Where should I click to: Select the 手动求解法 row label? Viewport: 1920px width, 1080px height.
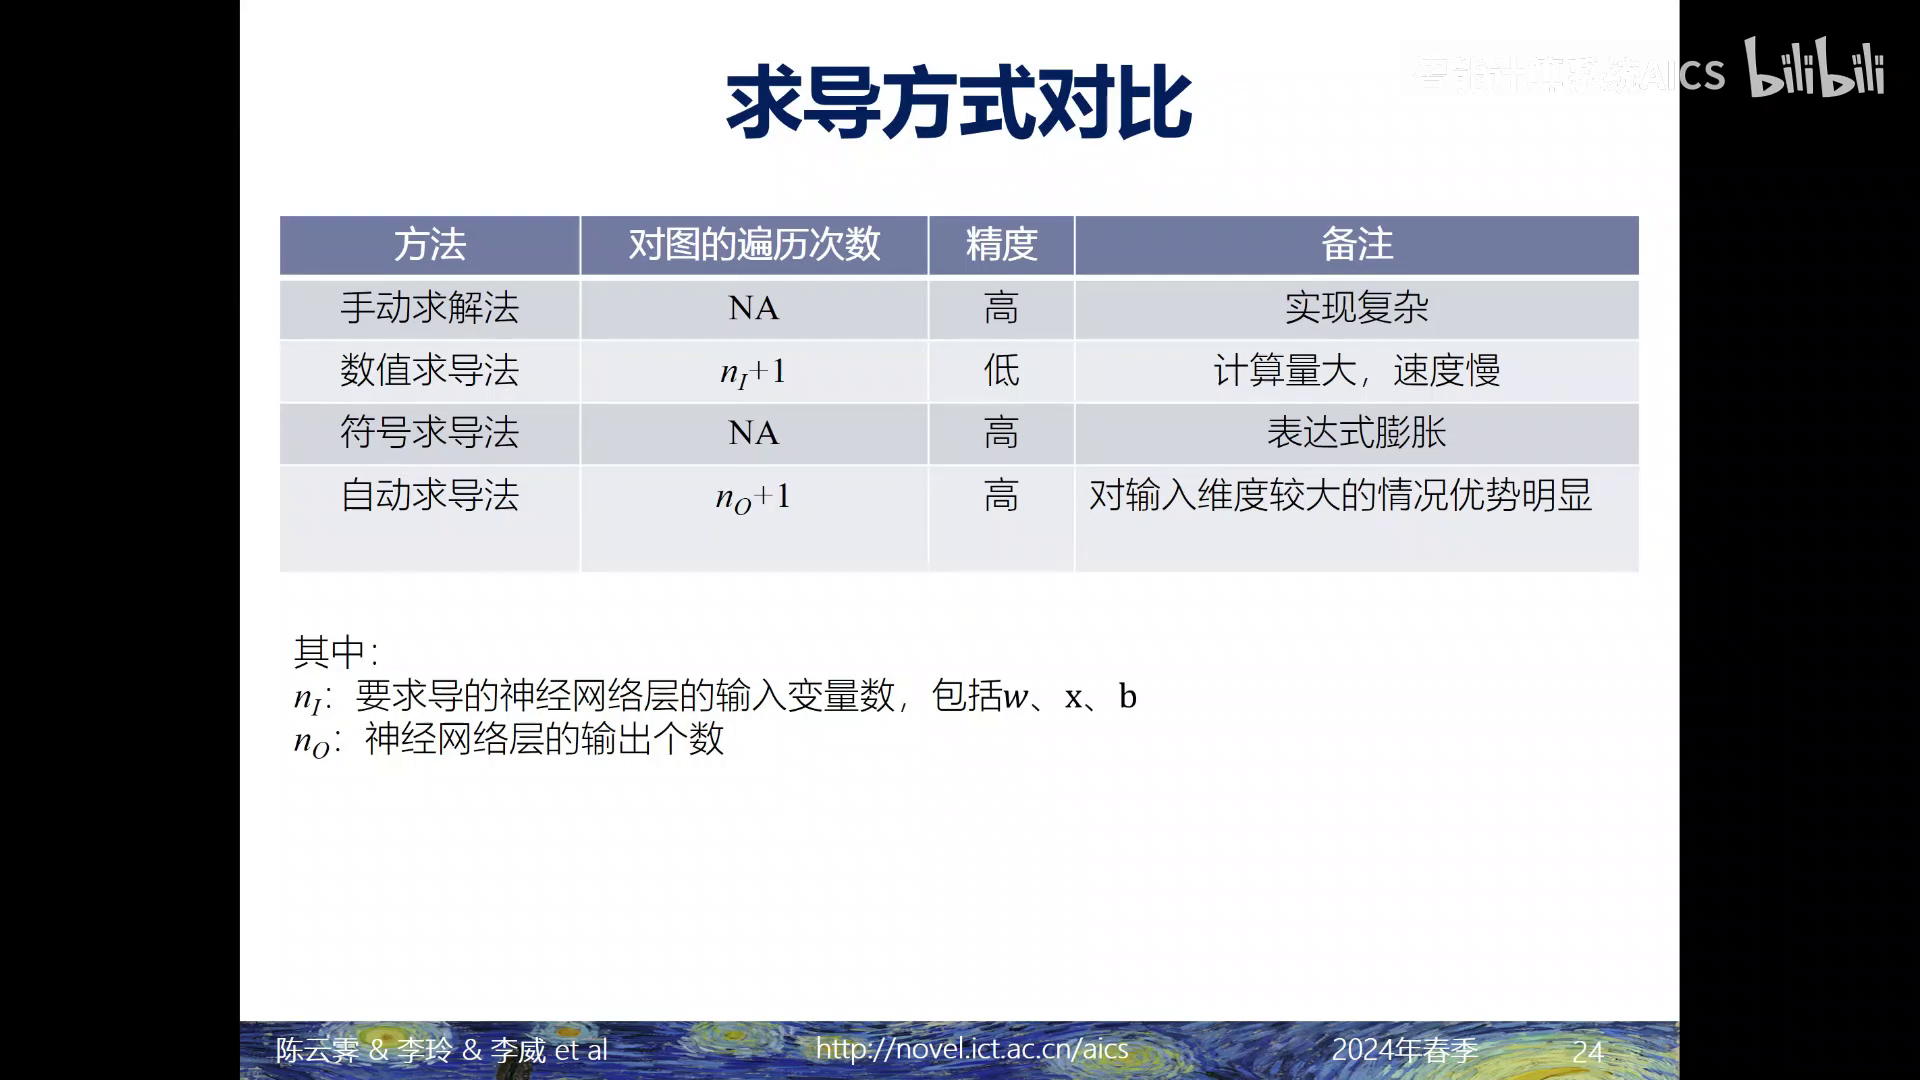[430, 308]
